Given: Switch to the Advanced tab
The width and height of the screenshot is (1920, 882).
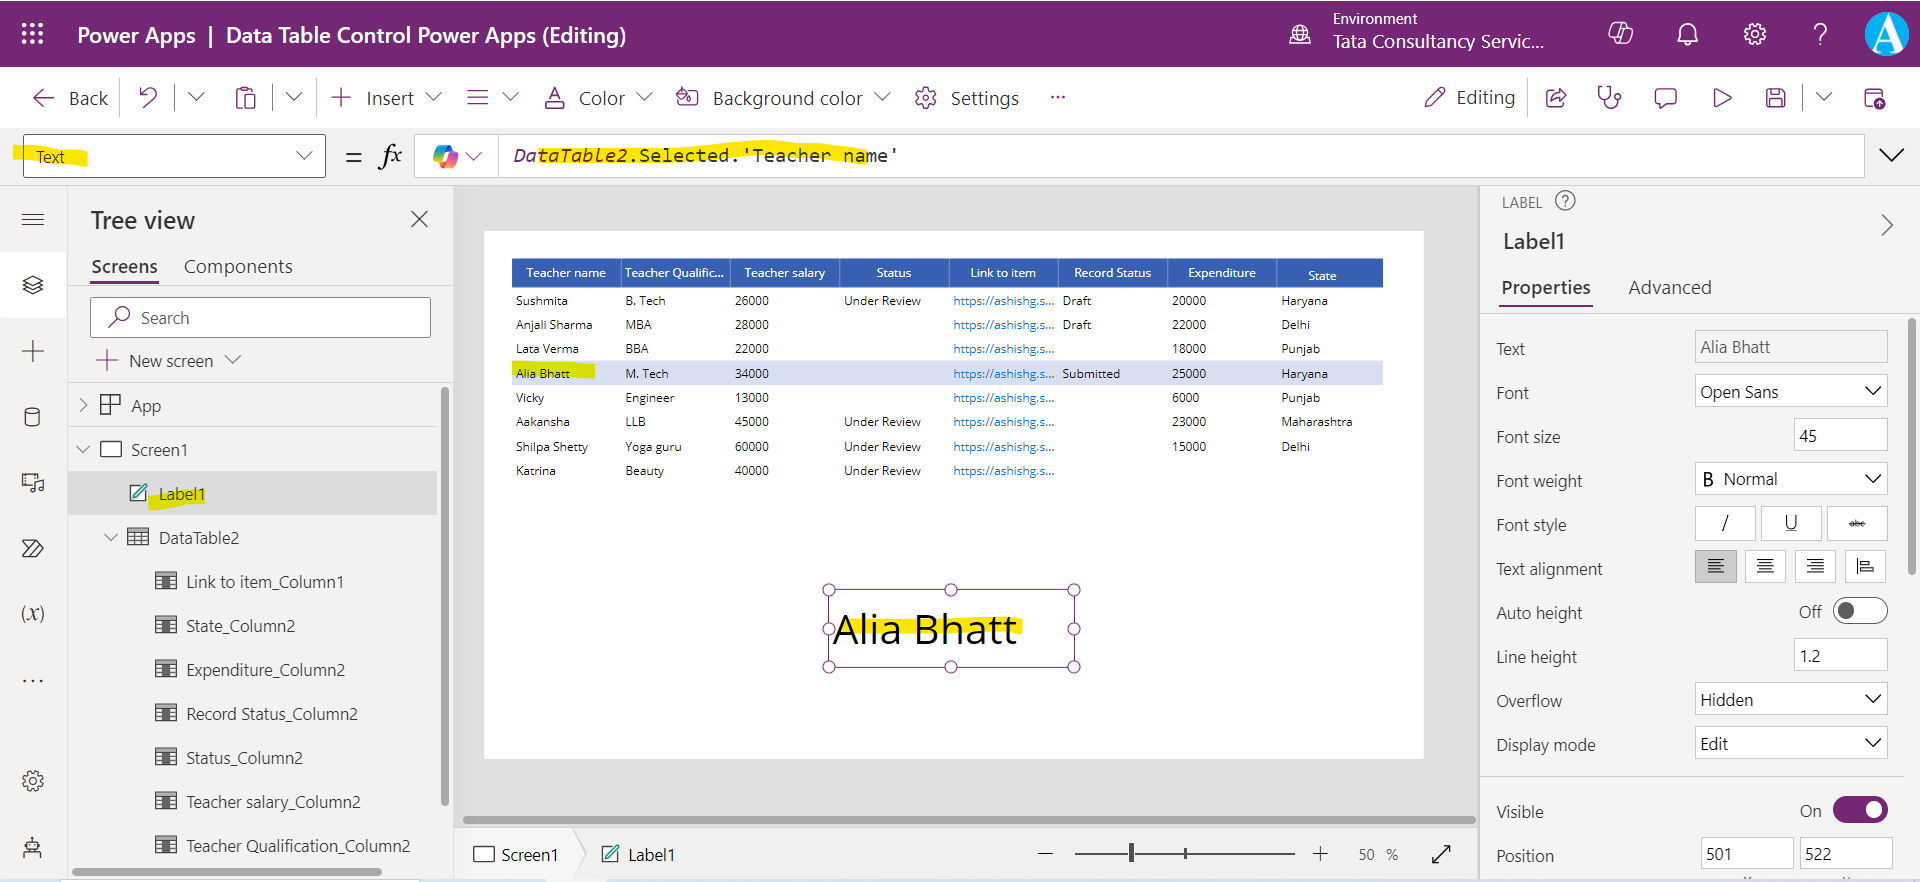Looking at the screenshot, I should tap(1669, 288).
